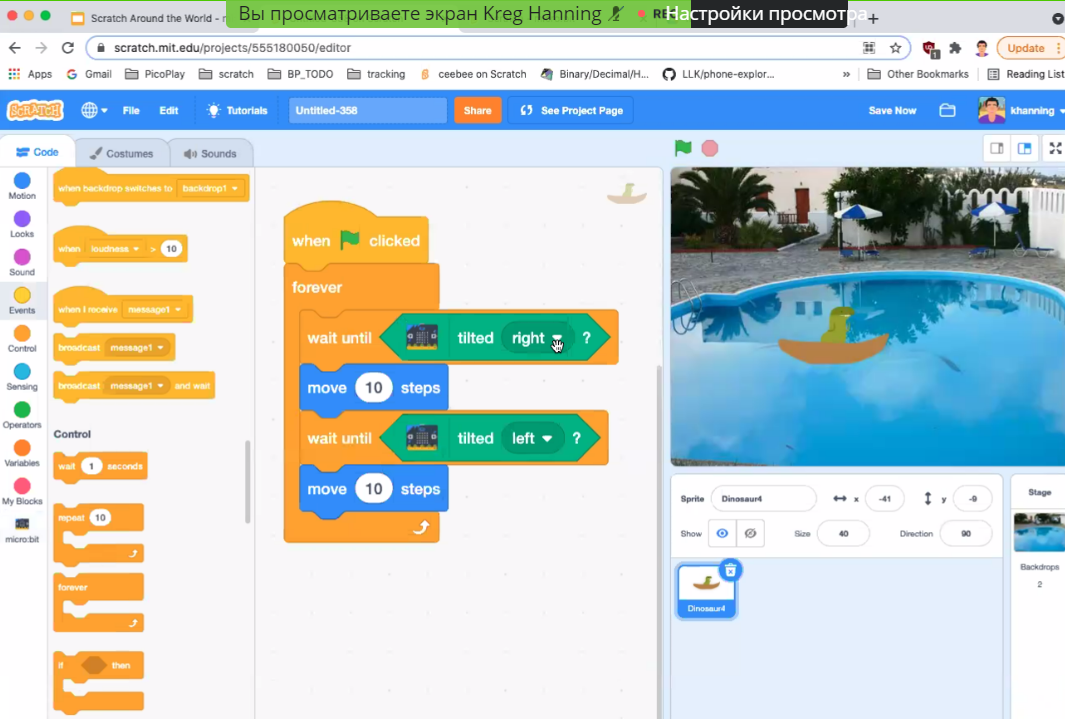Switch to large stage layout
This screenshot has width=1065, height=719.
pos(1025,148)
